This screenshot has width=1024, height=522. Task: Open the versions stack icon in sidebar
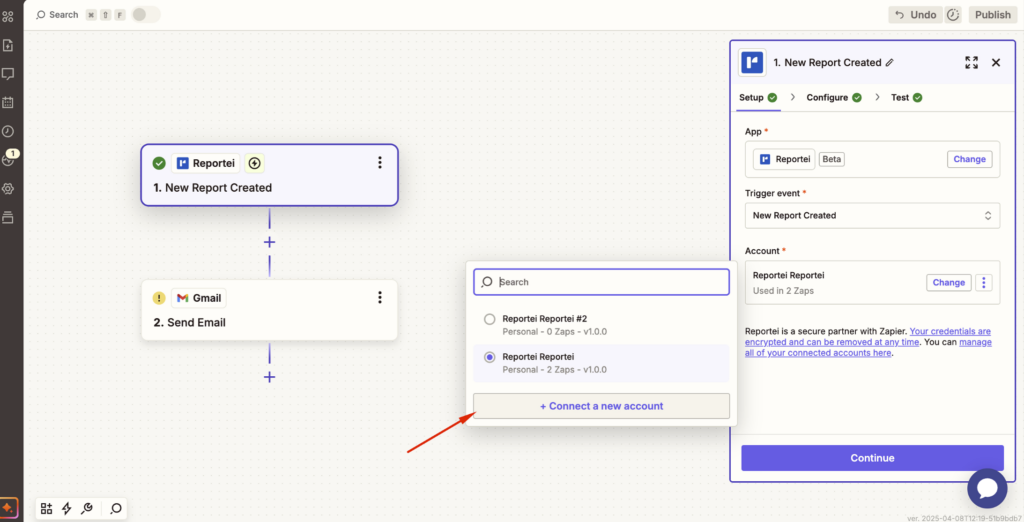[8, 218]
